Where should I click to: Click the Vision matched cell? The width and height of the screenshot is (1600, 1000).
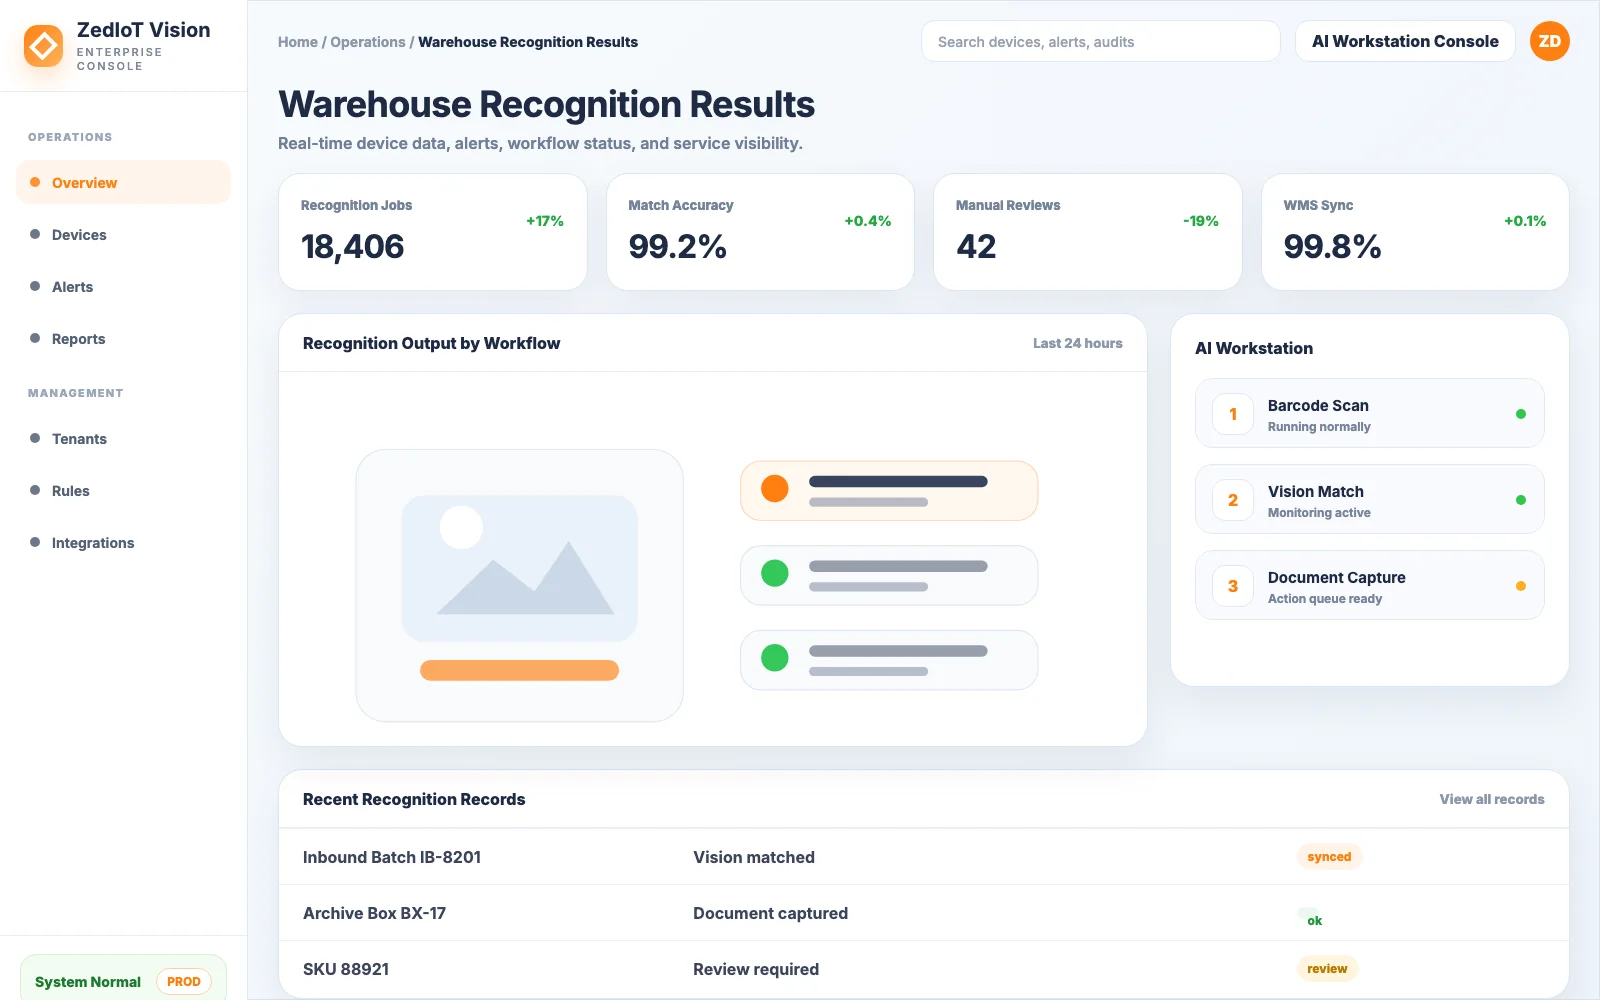(754, 857)
